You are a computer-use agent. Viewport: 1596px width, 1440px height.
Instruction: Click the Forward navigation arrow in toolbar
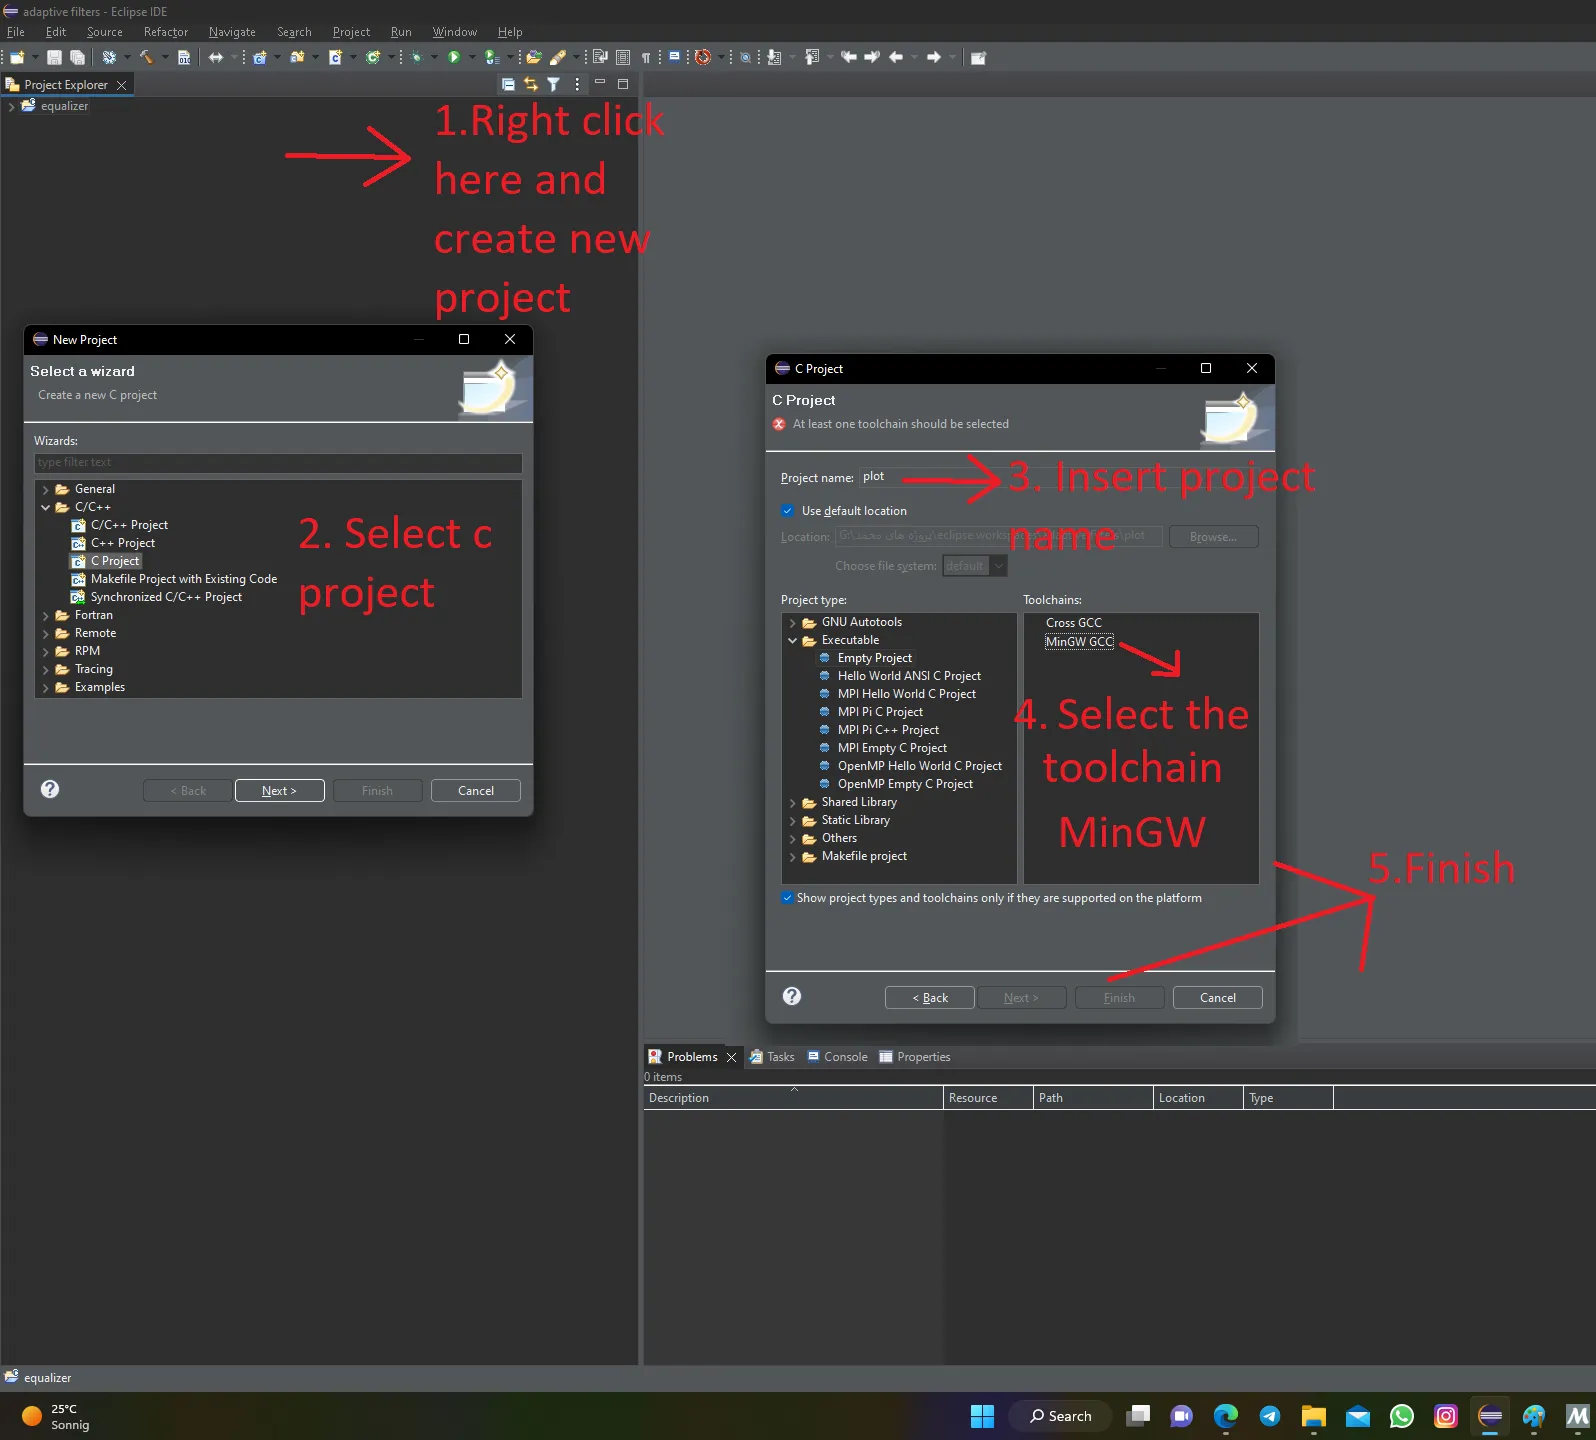tap(934, 58)
